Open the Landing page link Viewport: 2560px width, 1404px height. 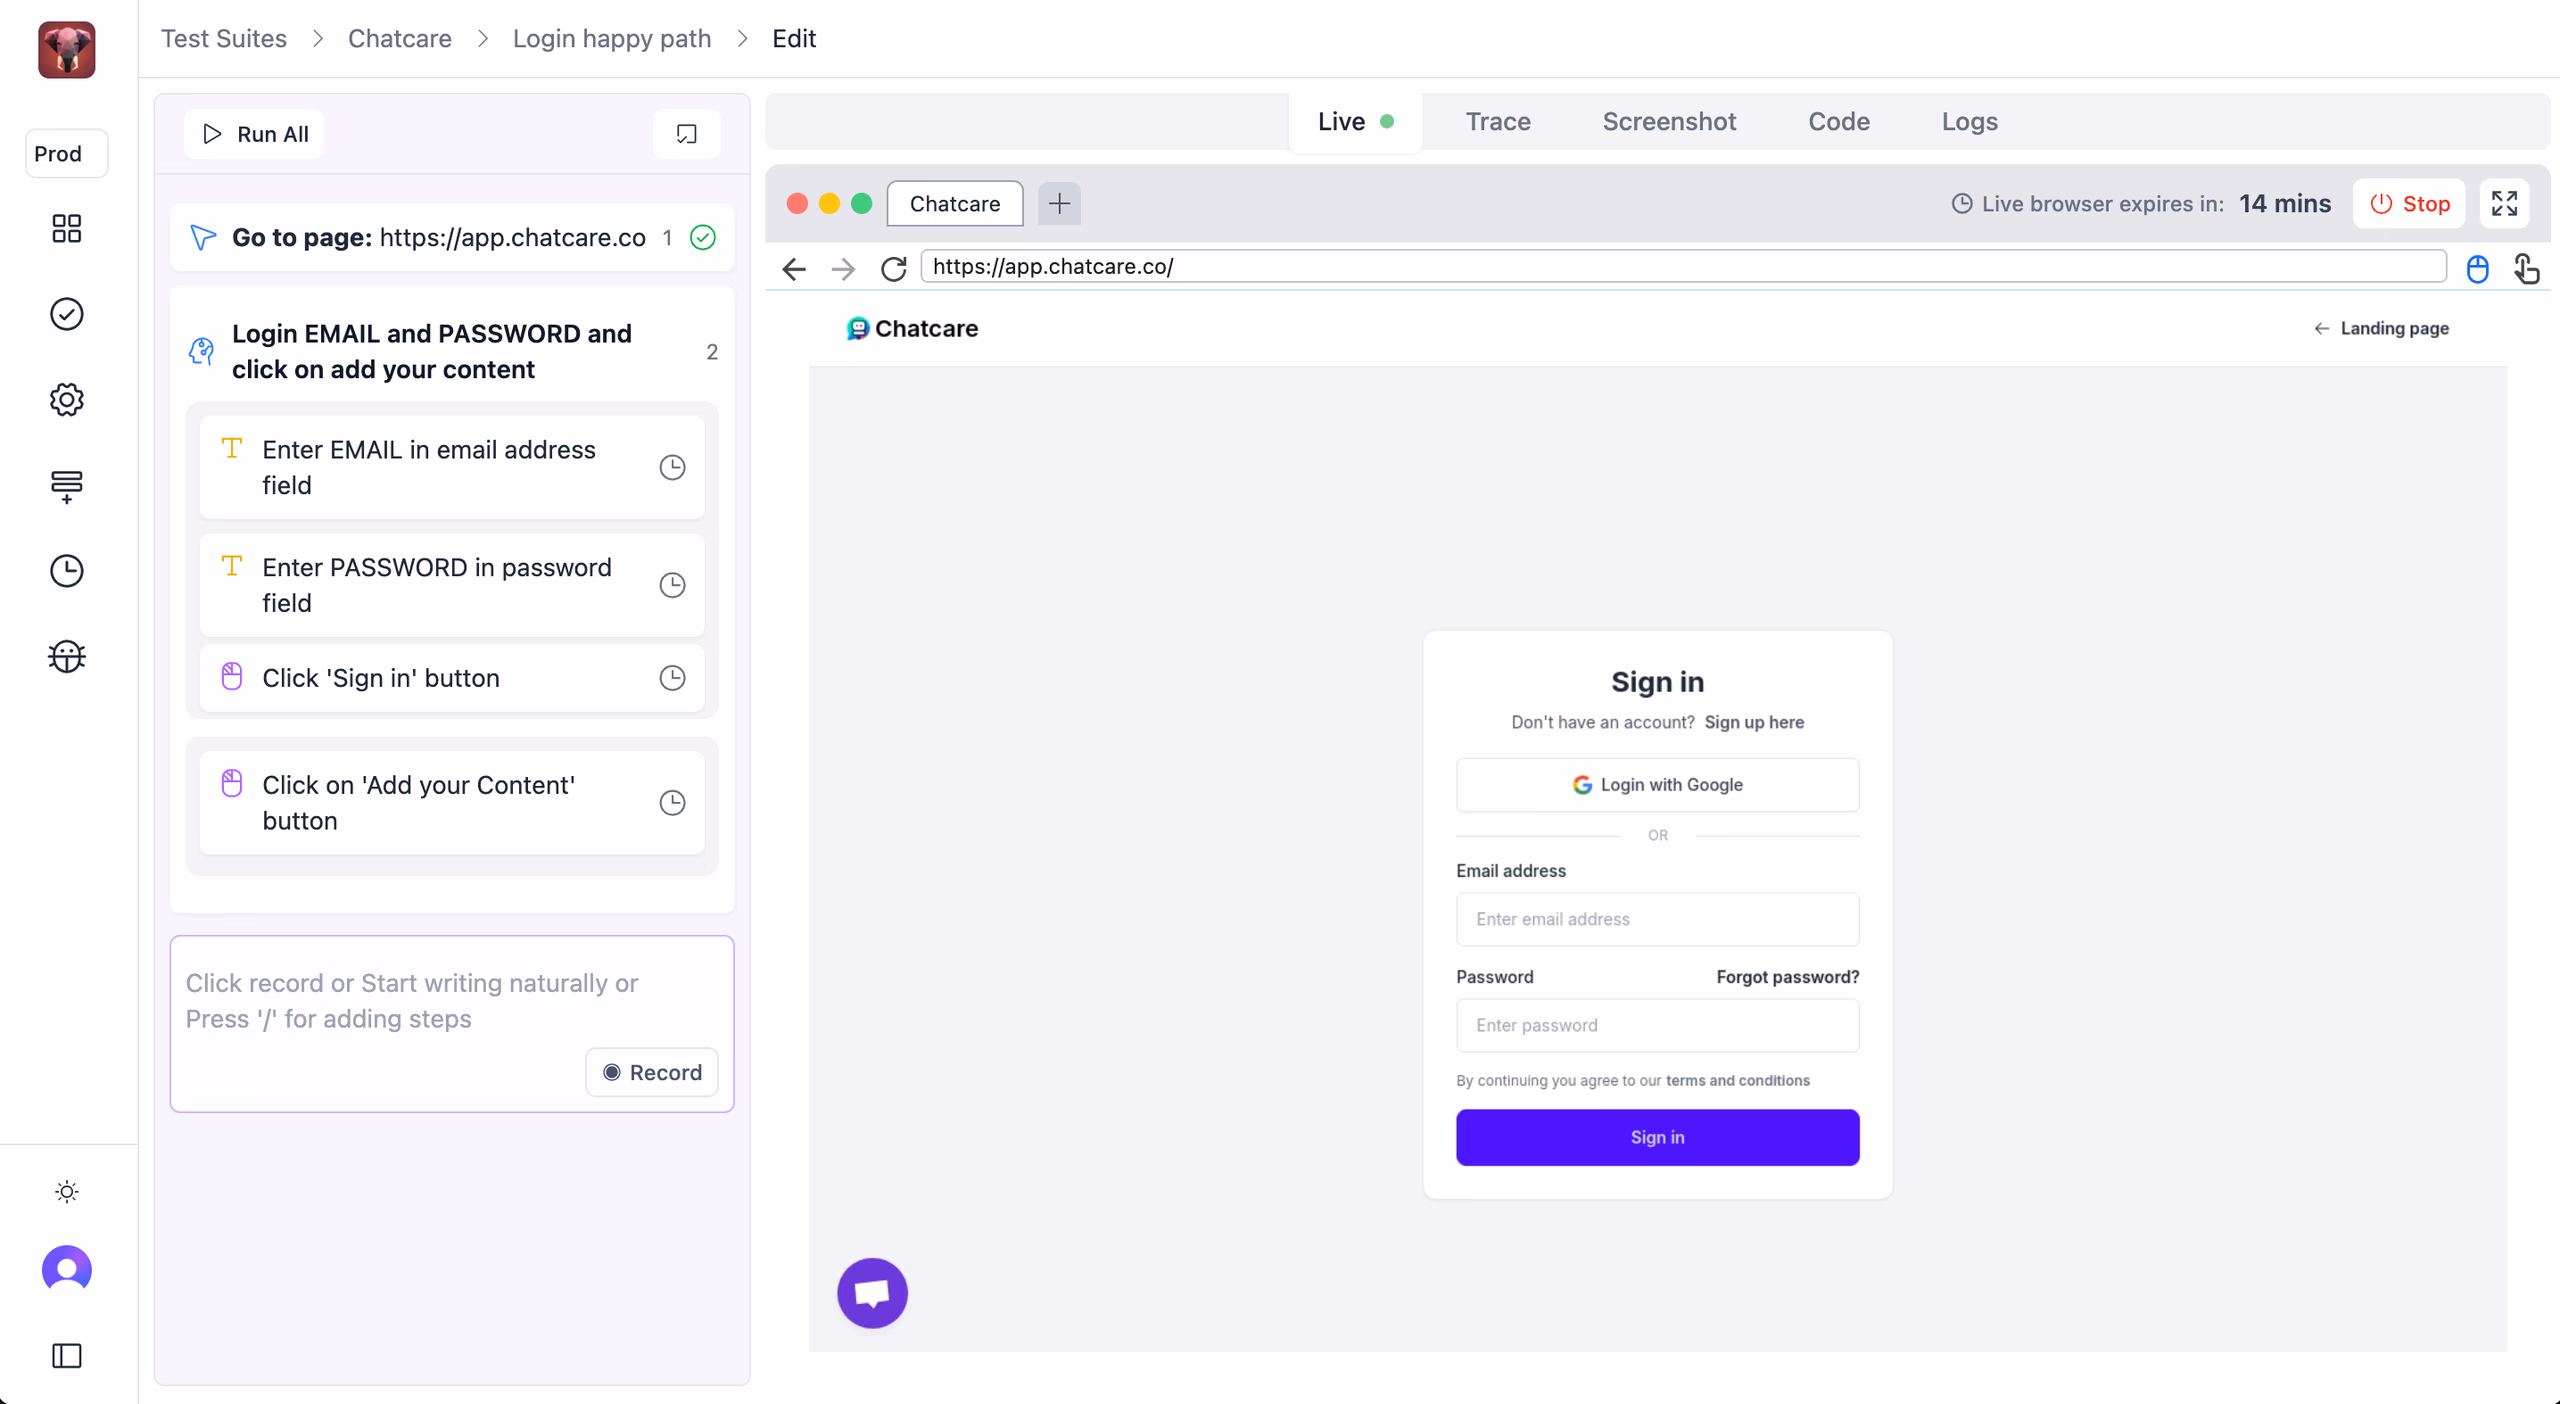[x=2381, y=328]
